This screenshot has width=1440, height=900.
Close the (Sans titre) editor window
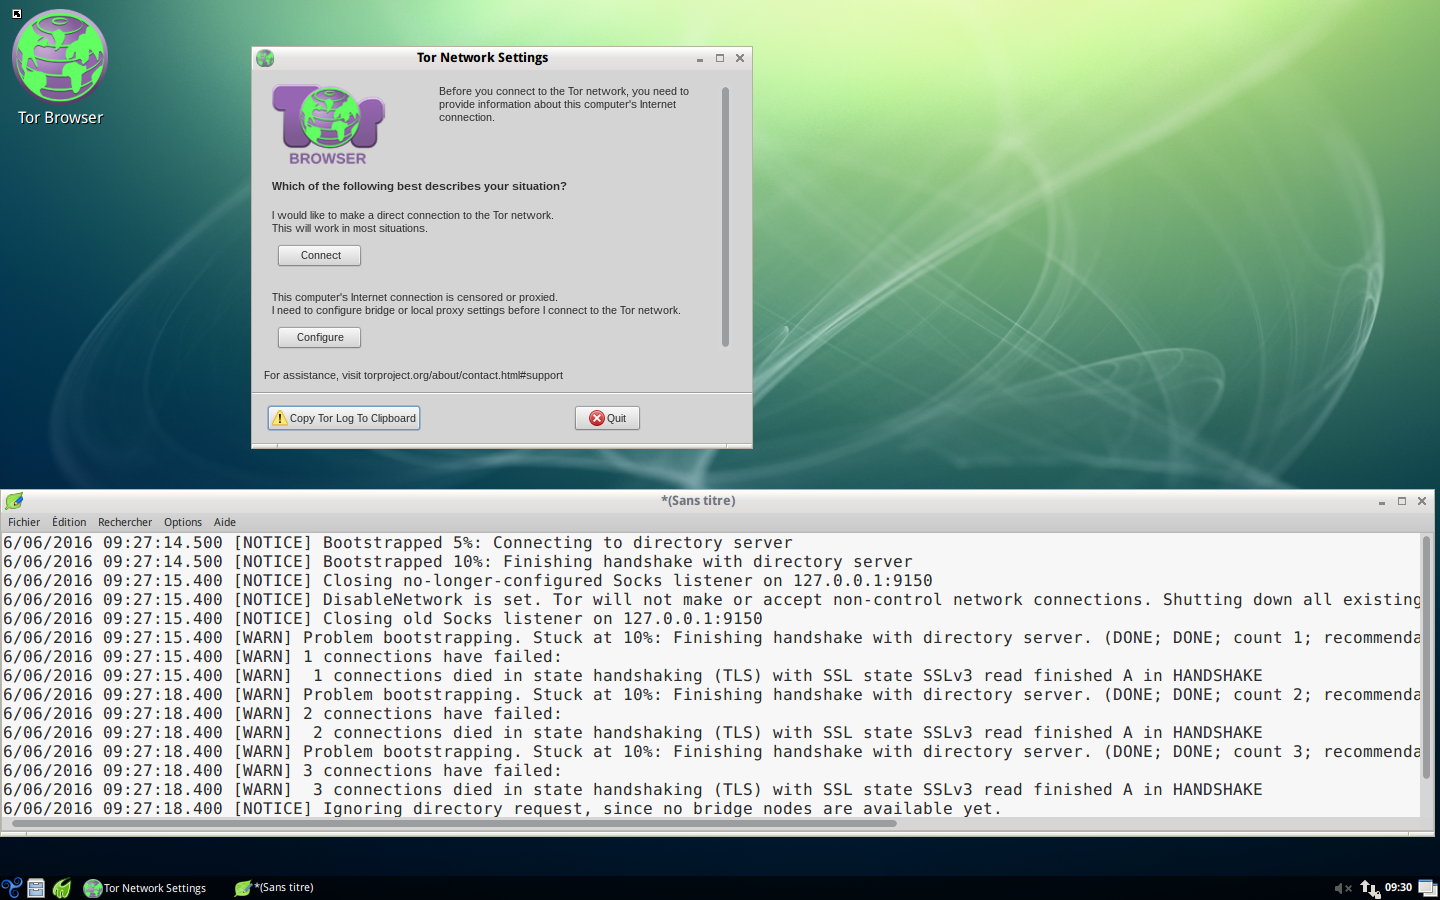(1422, 501)
